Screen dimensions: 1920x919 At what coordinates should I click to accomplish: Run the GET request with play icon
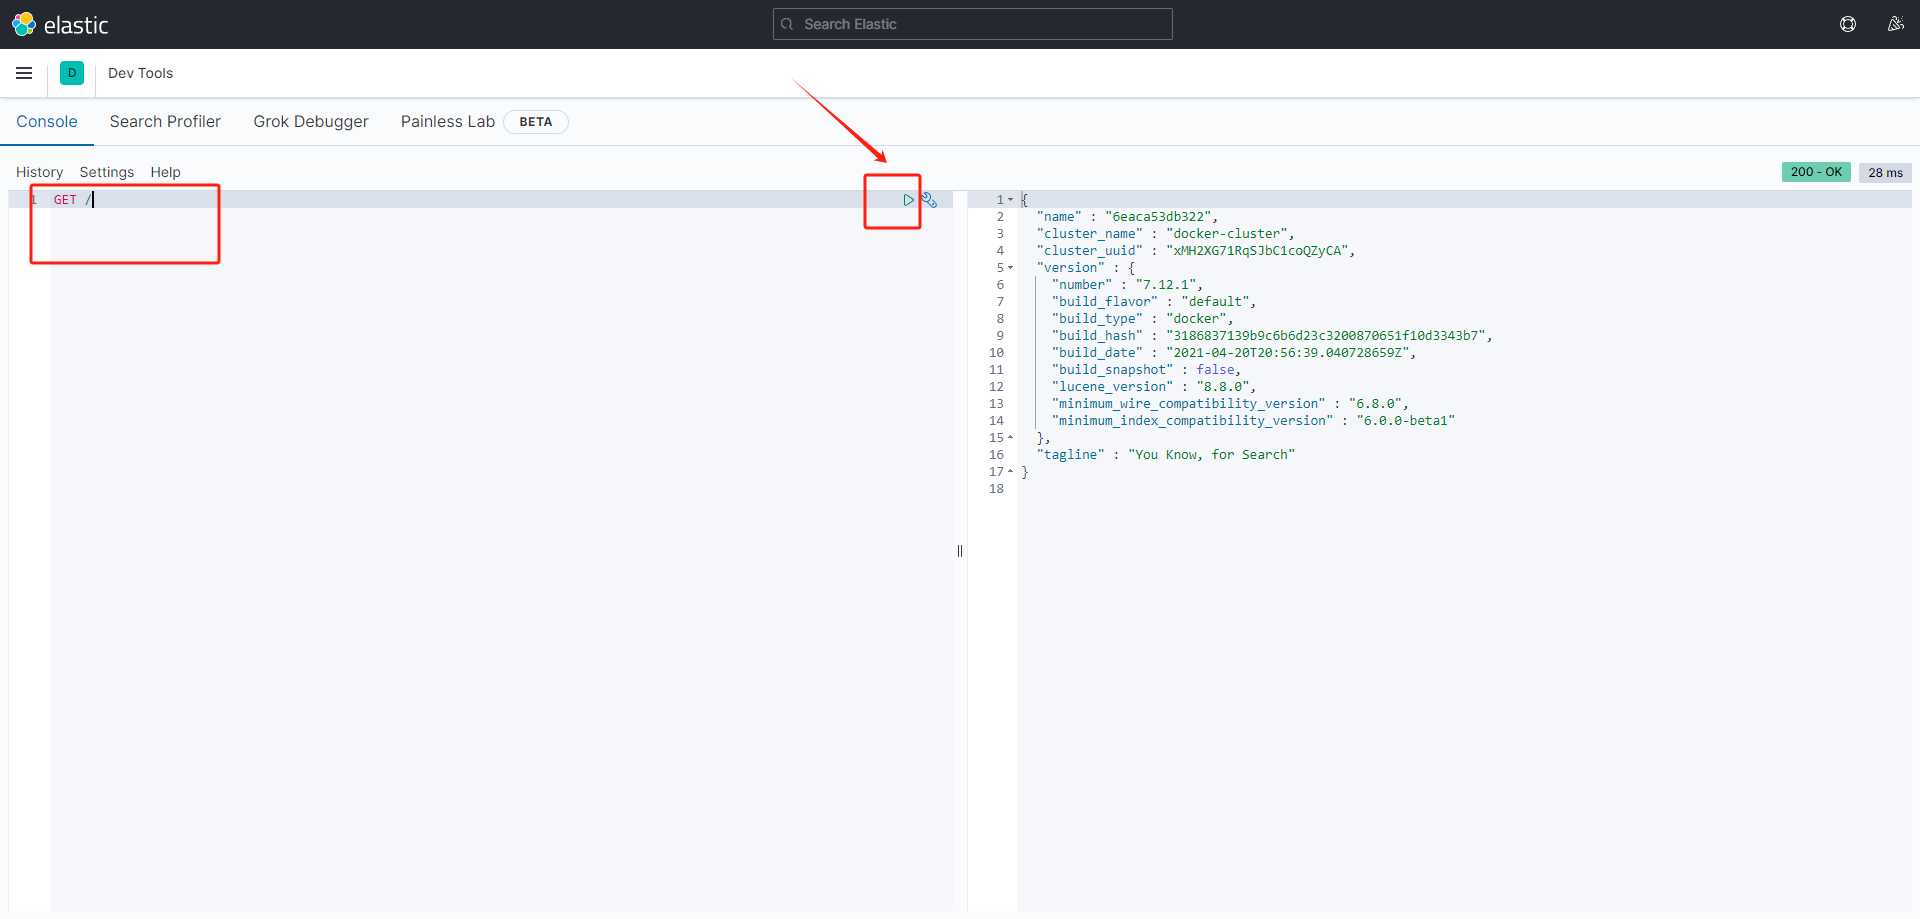908,200
